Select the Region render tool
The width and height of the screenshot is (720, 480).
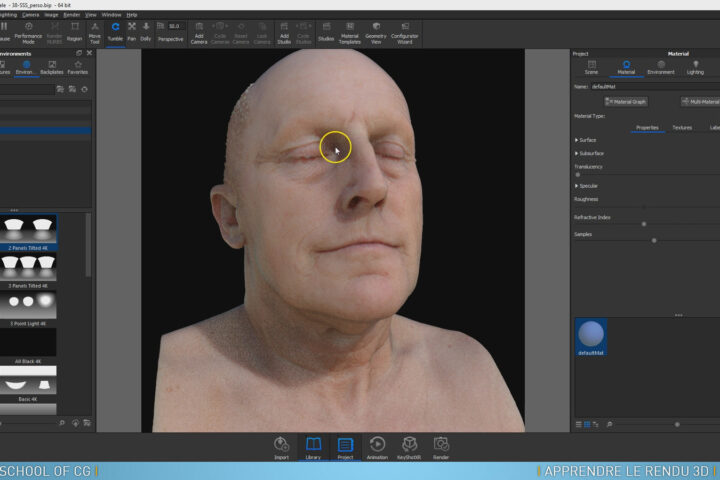point(74,32)
